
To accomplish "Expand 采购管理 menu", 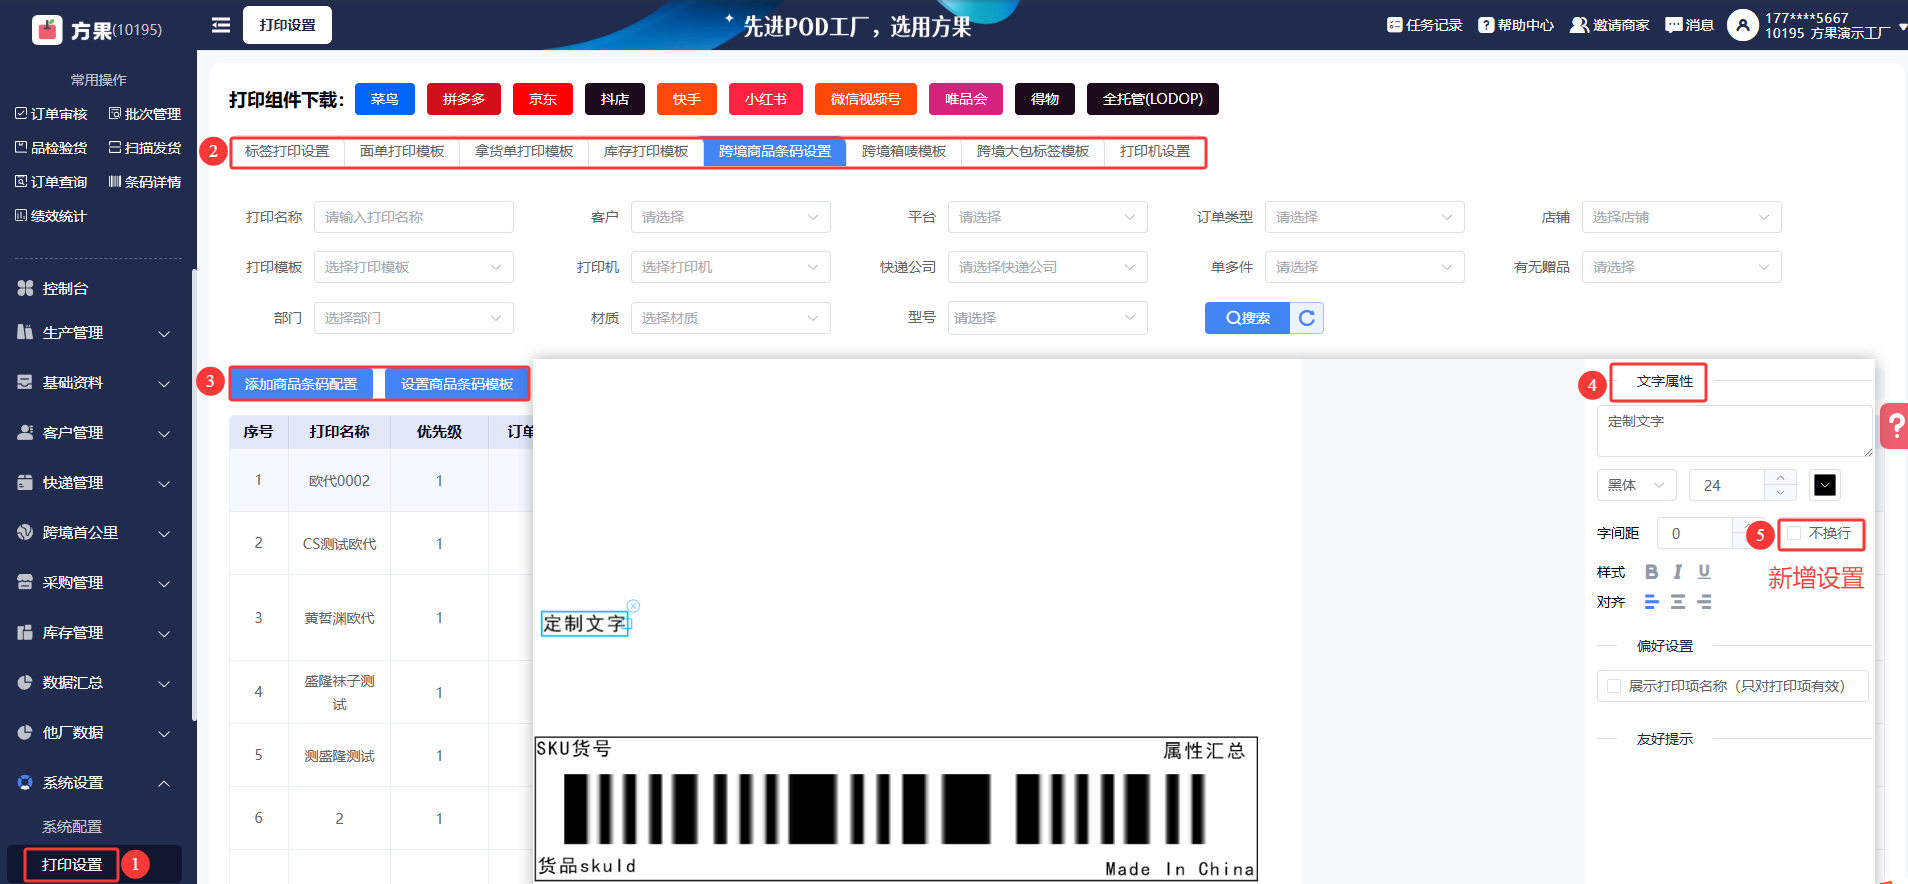I will pos(96,583).
